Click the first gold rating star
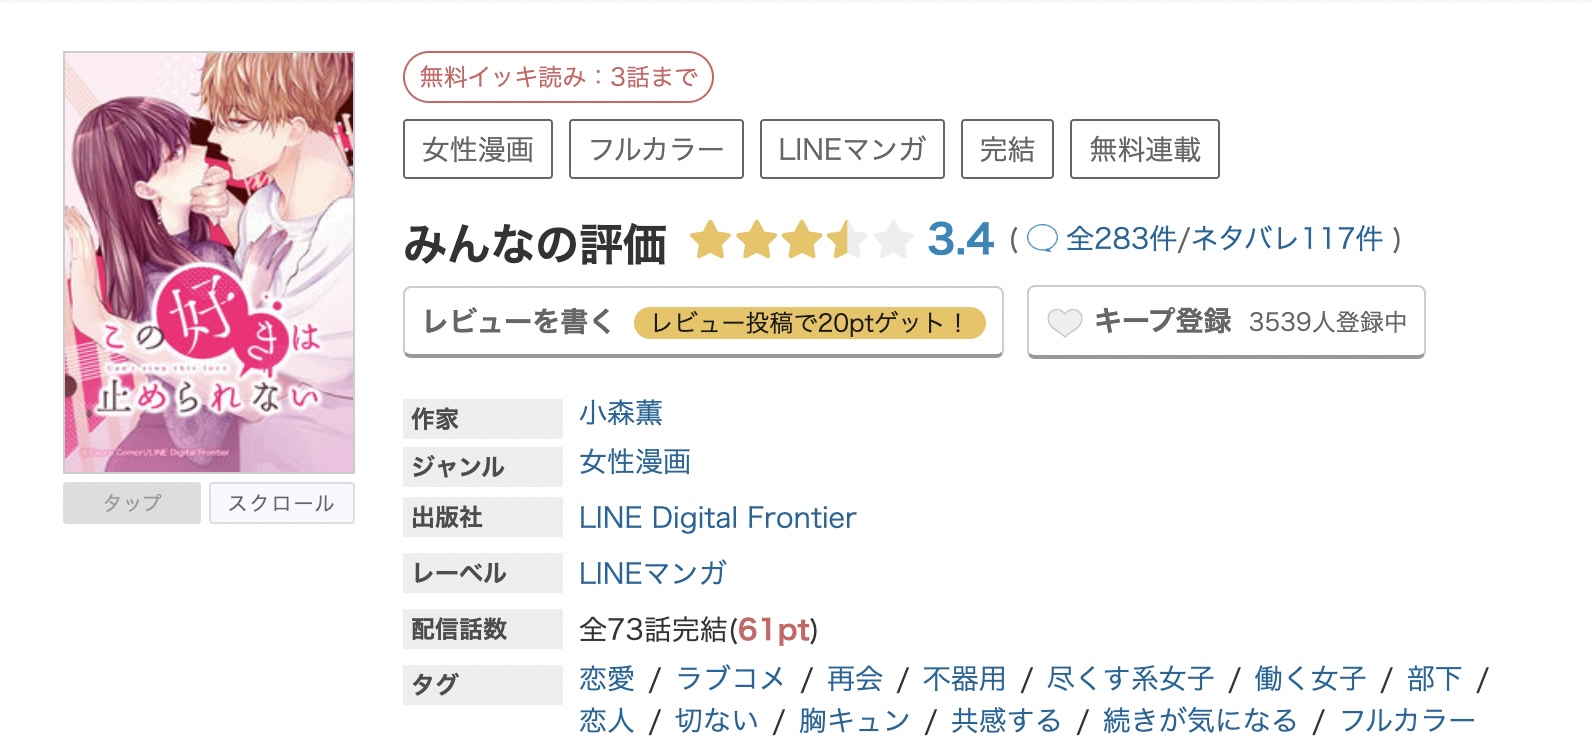 point(712,239)
